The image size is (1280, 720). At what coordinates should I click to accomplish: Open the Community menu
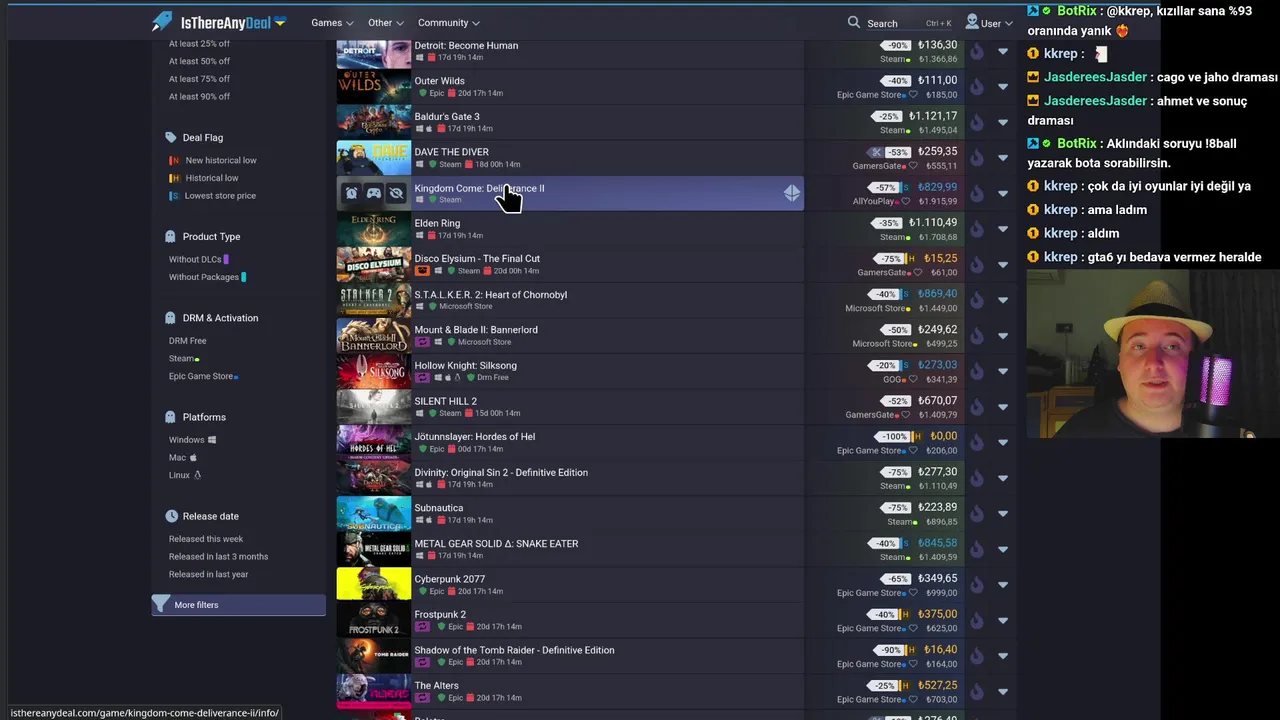tap(449, 23)
